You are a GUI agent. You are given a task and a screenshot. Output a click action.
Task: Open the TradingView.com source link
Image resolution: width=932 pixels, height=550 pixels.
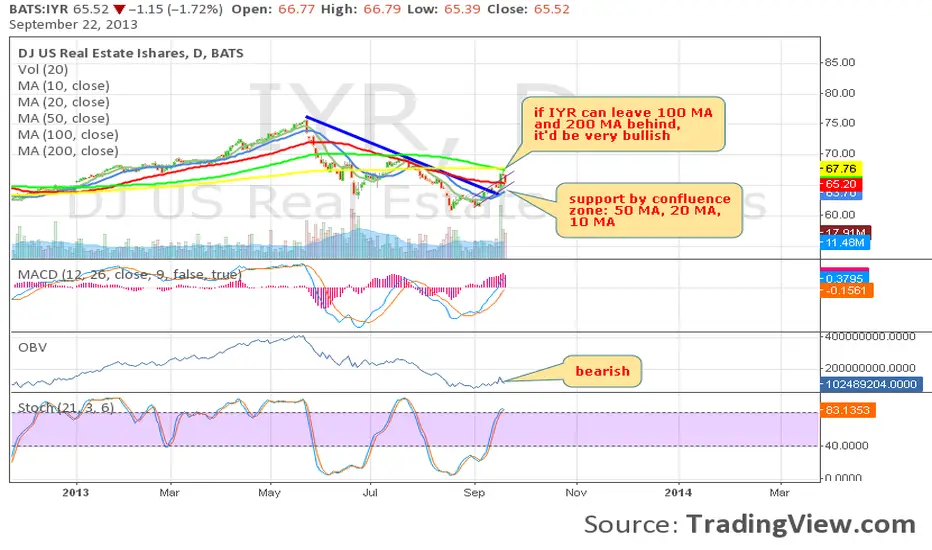pos(801,524)
